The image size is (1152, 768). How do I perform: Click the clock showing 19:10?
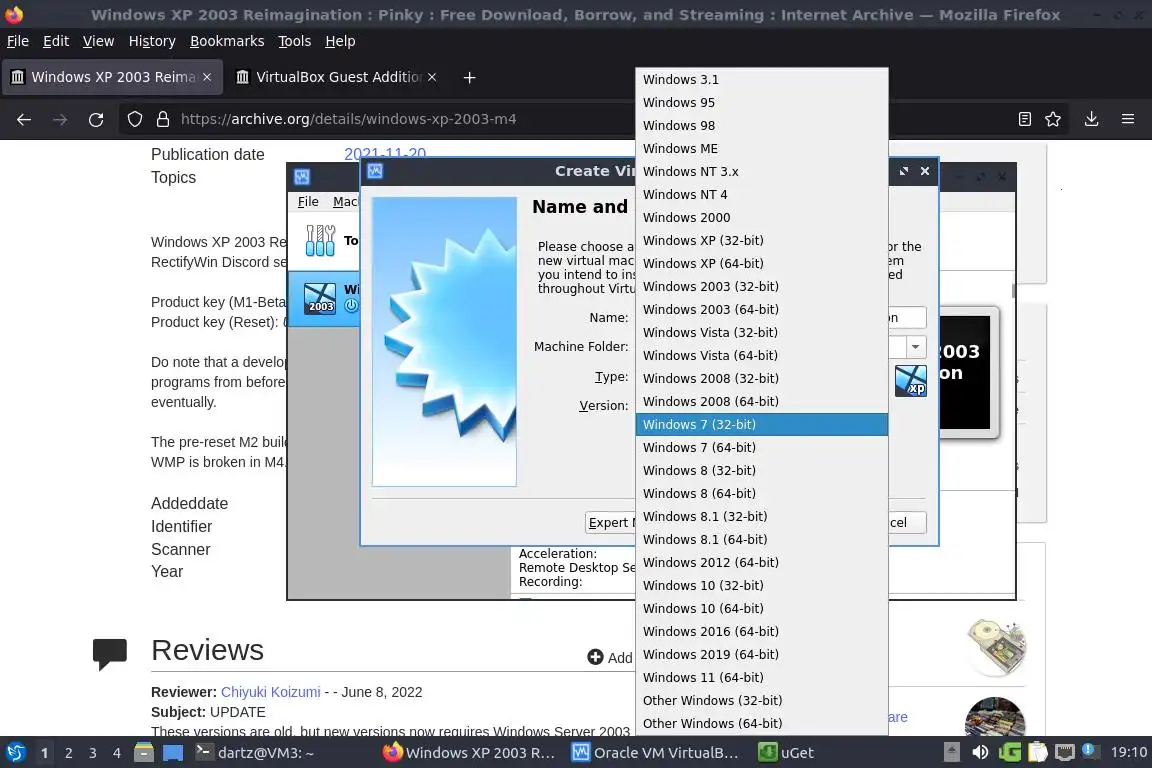coord(1128,752)
